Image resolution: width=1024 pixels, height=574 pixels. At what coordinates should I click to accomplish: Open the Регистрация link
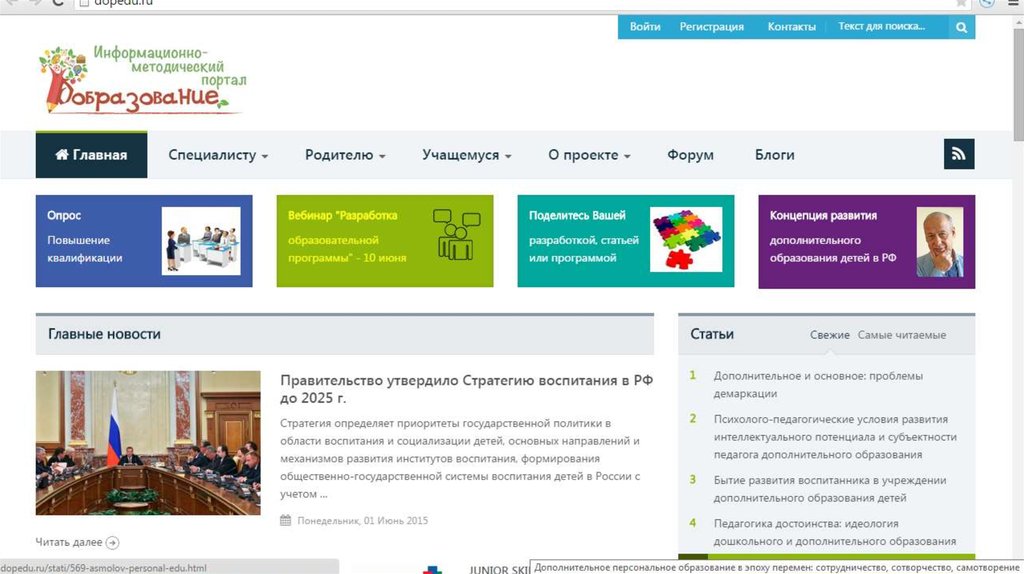point(711,27)
